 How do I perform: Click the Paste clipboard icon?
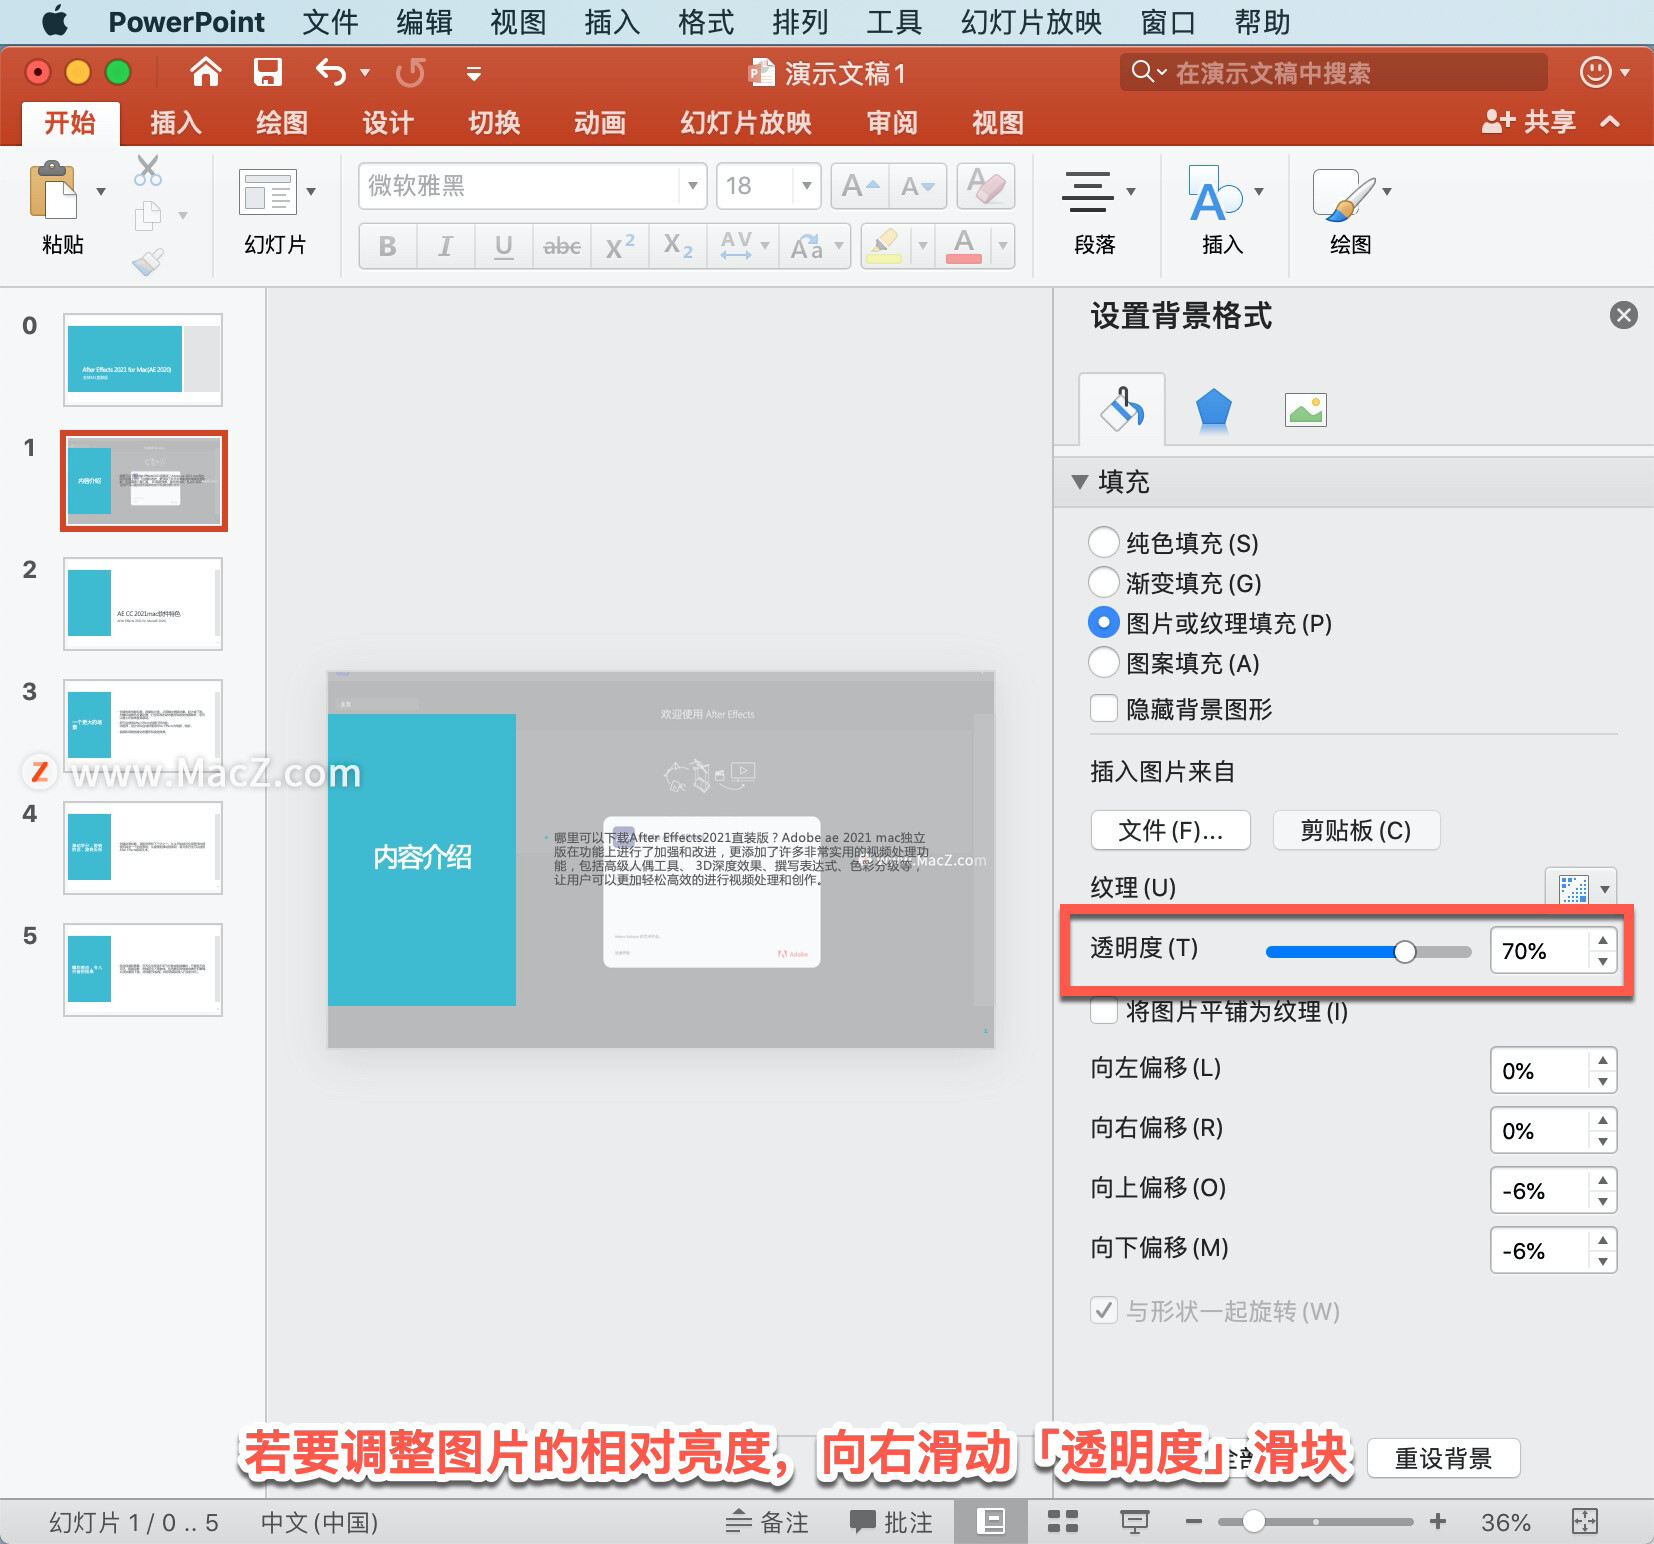coord(53,189)
